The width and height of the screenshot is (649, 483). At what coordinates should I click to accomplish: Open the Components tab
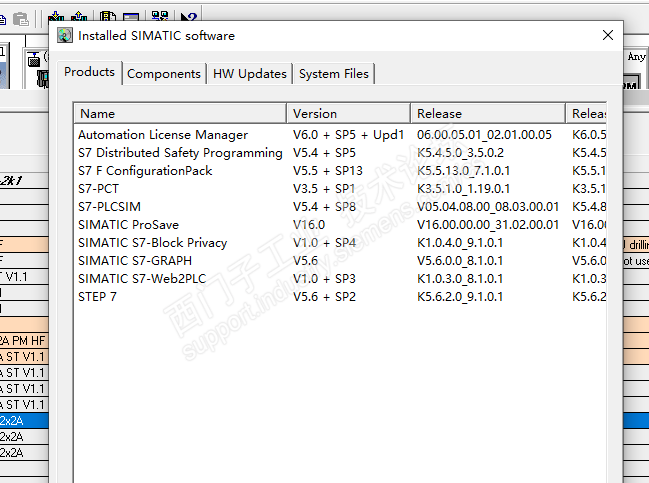pos(164,74)
